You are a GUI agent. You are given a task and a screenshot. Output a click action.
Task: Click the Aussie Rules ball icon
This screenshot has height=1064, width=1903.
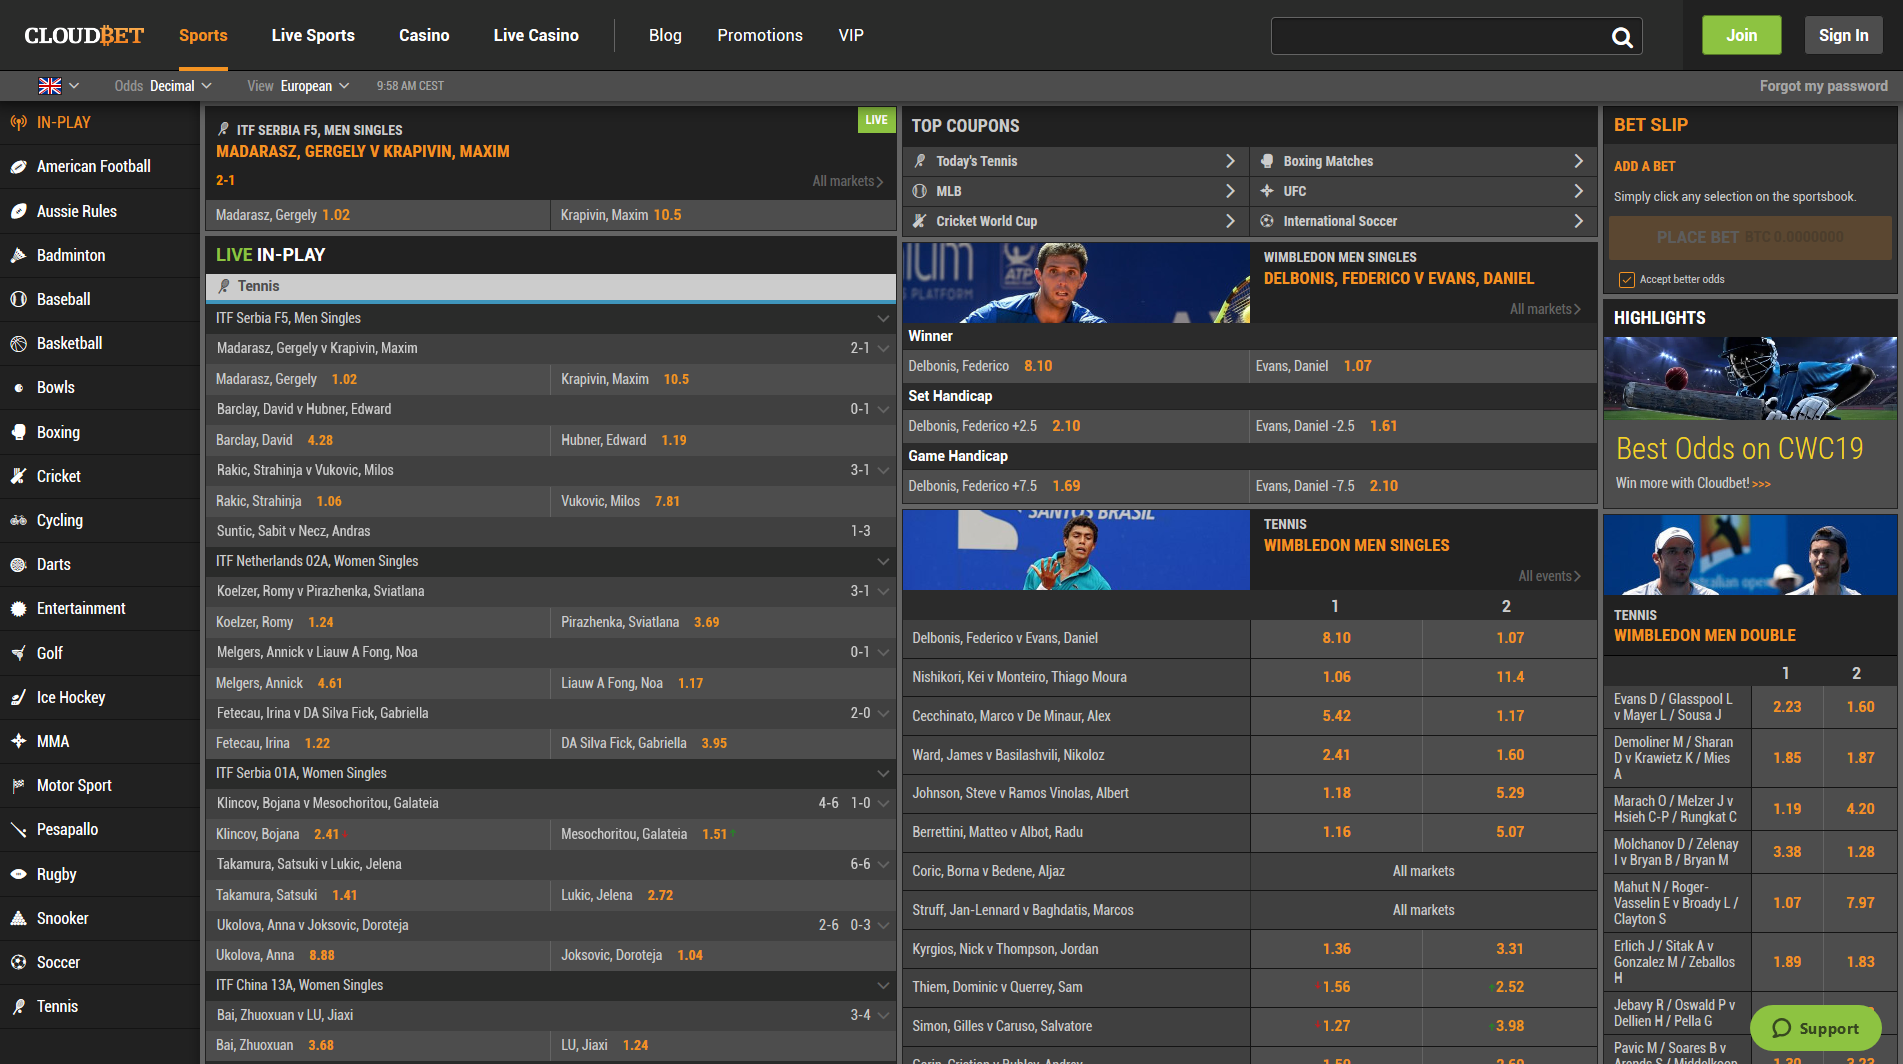click(18, 211)
